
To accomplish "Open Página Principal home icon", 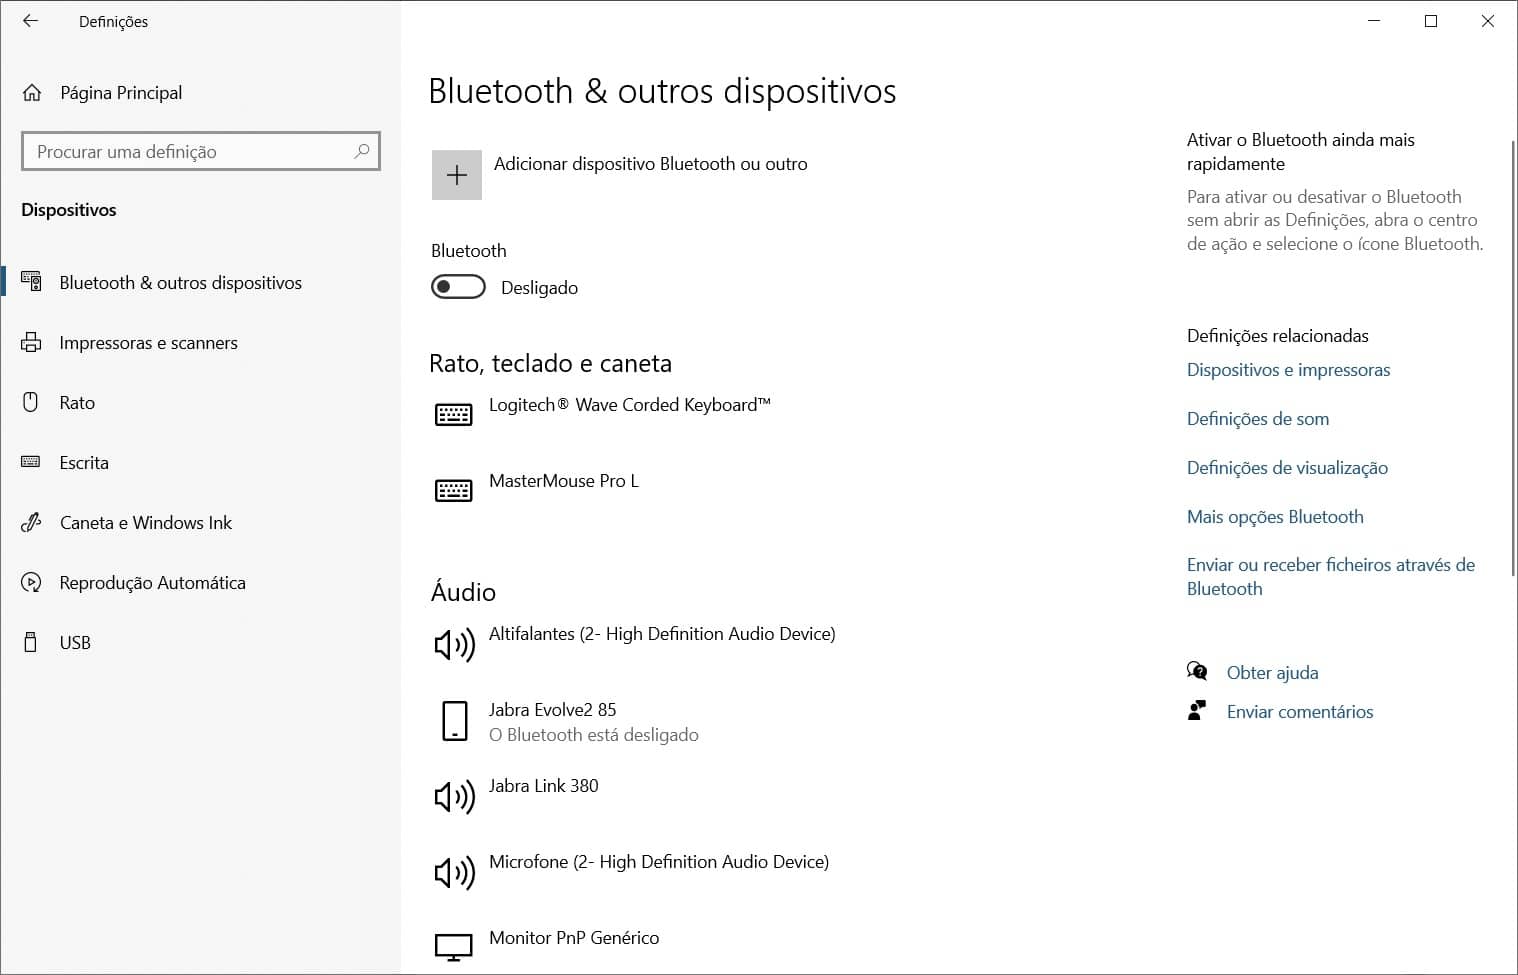I will coord(32,93).
